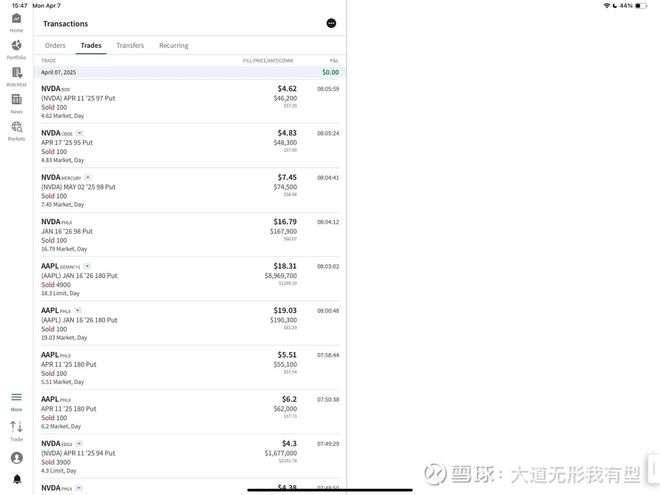
Task: Open the NVDA JAN 16 '26 98 Put trade
Action: click(190, 234)
